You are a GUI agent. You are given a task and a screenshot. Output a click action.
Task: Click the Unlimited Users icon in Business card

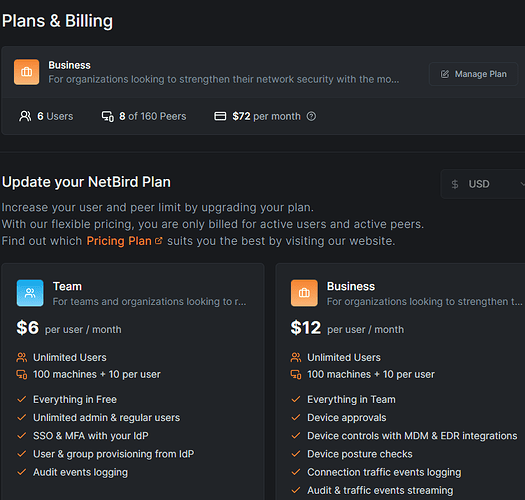[x=296, y=357]
